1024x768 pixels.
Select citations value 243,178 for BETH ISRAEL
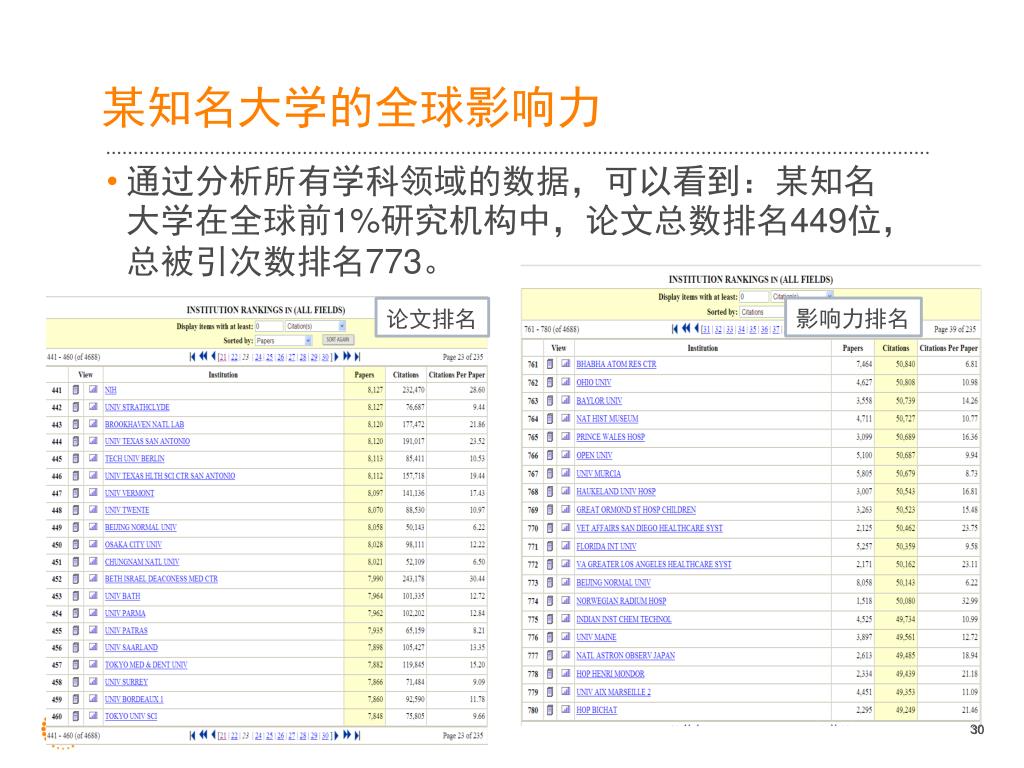pyautogui.click(x=413, y=579)
